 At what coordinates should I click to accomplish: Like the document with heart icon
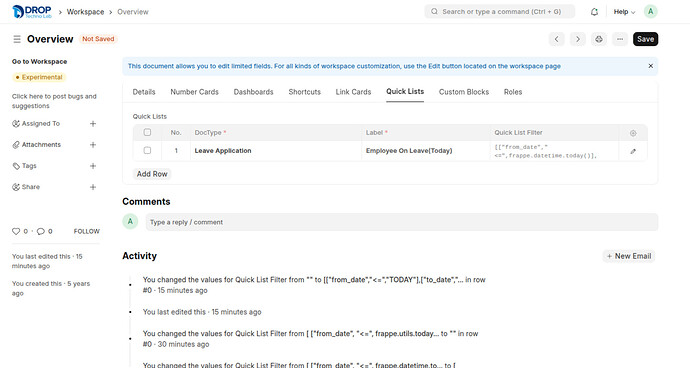point(16,231)
